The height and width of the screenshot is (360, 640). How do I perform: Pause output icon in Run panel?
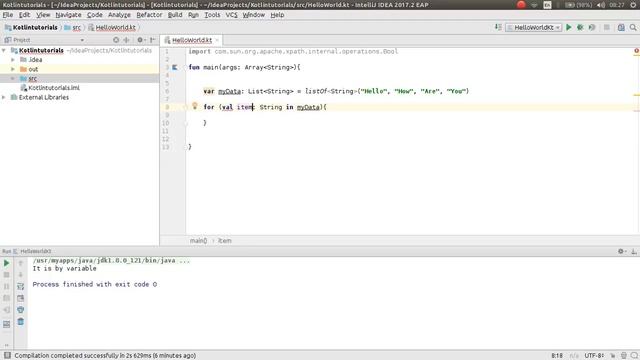click(x=7, y=287)
